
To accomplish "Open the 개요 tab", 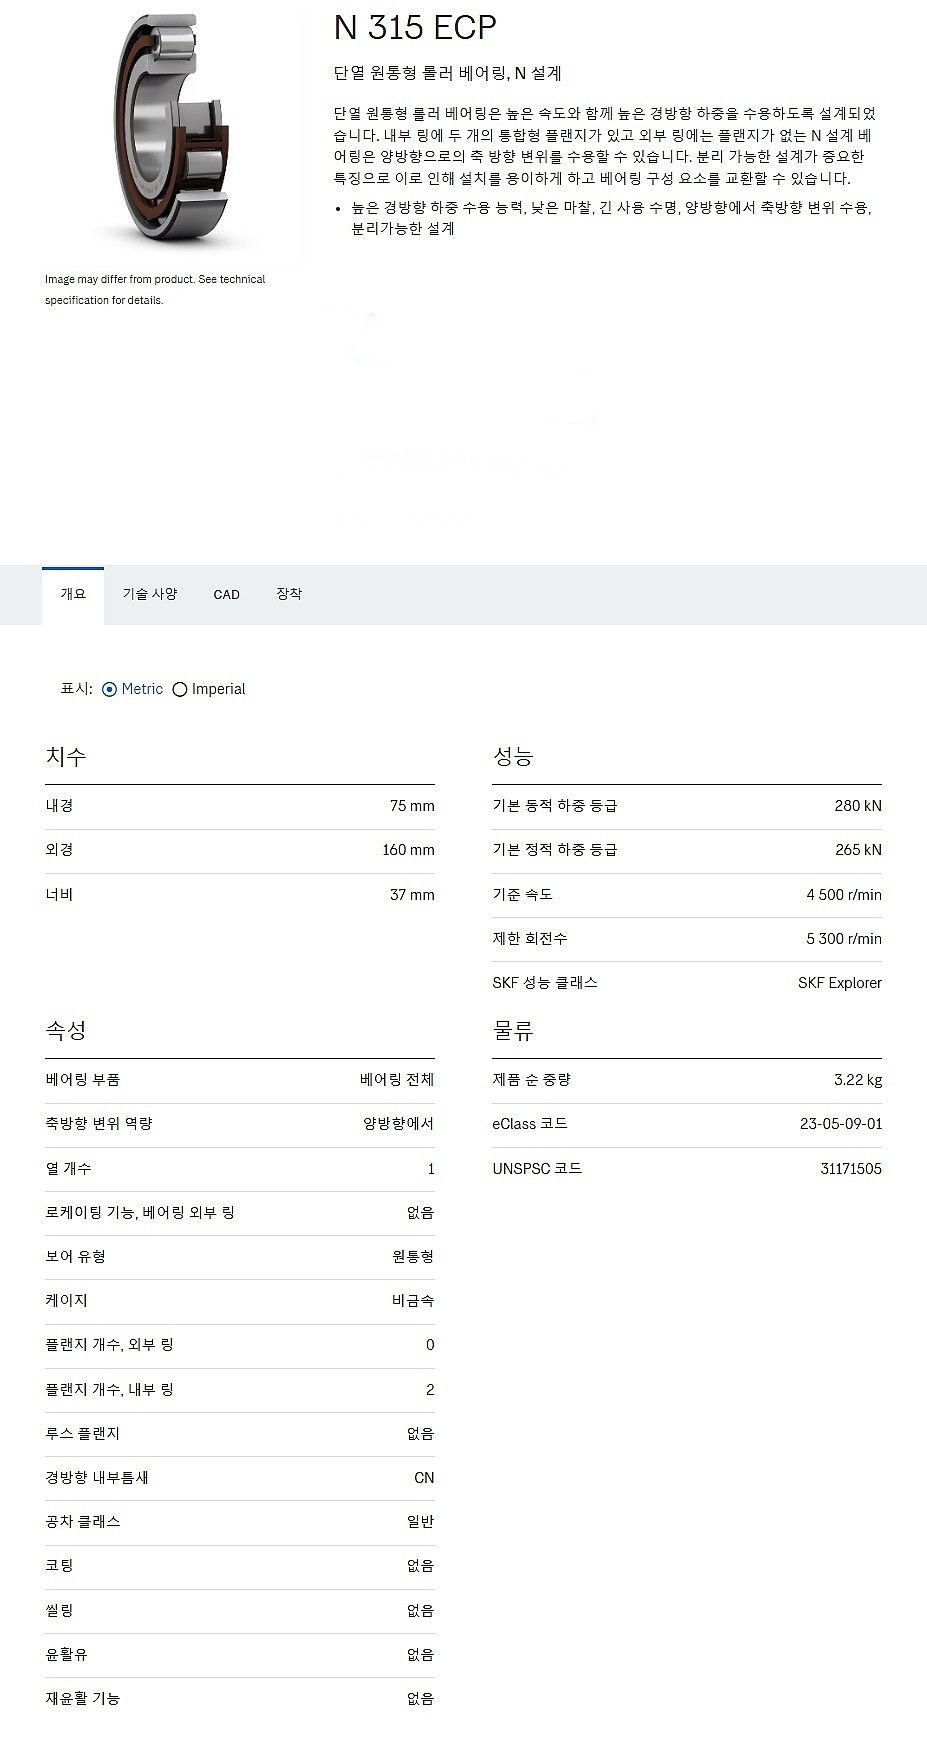I will pyautogui.click(x=73, y=594).
